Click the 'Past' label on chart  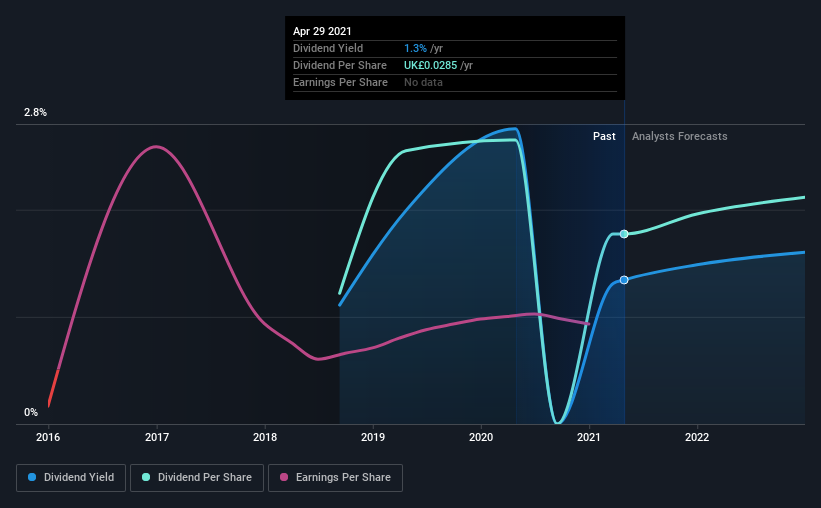pyautogui.click(x=604, y=136)
